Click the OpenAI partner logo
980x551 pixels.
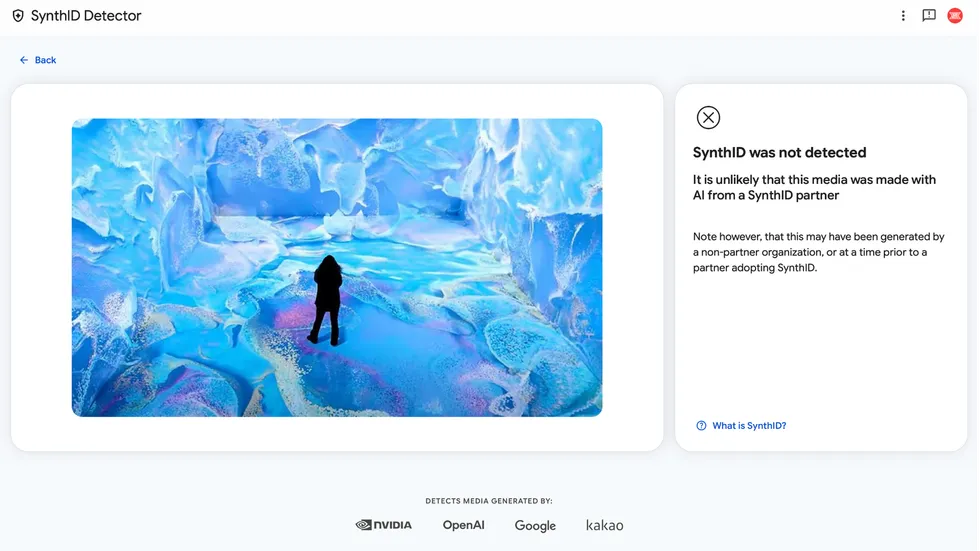463,525
